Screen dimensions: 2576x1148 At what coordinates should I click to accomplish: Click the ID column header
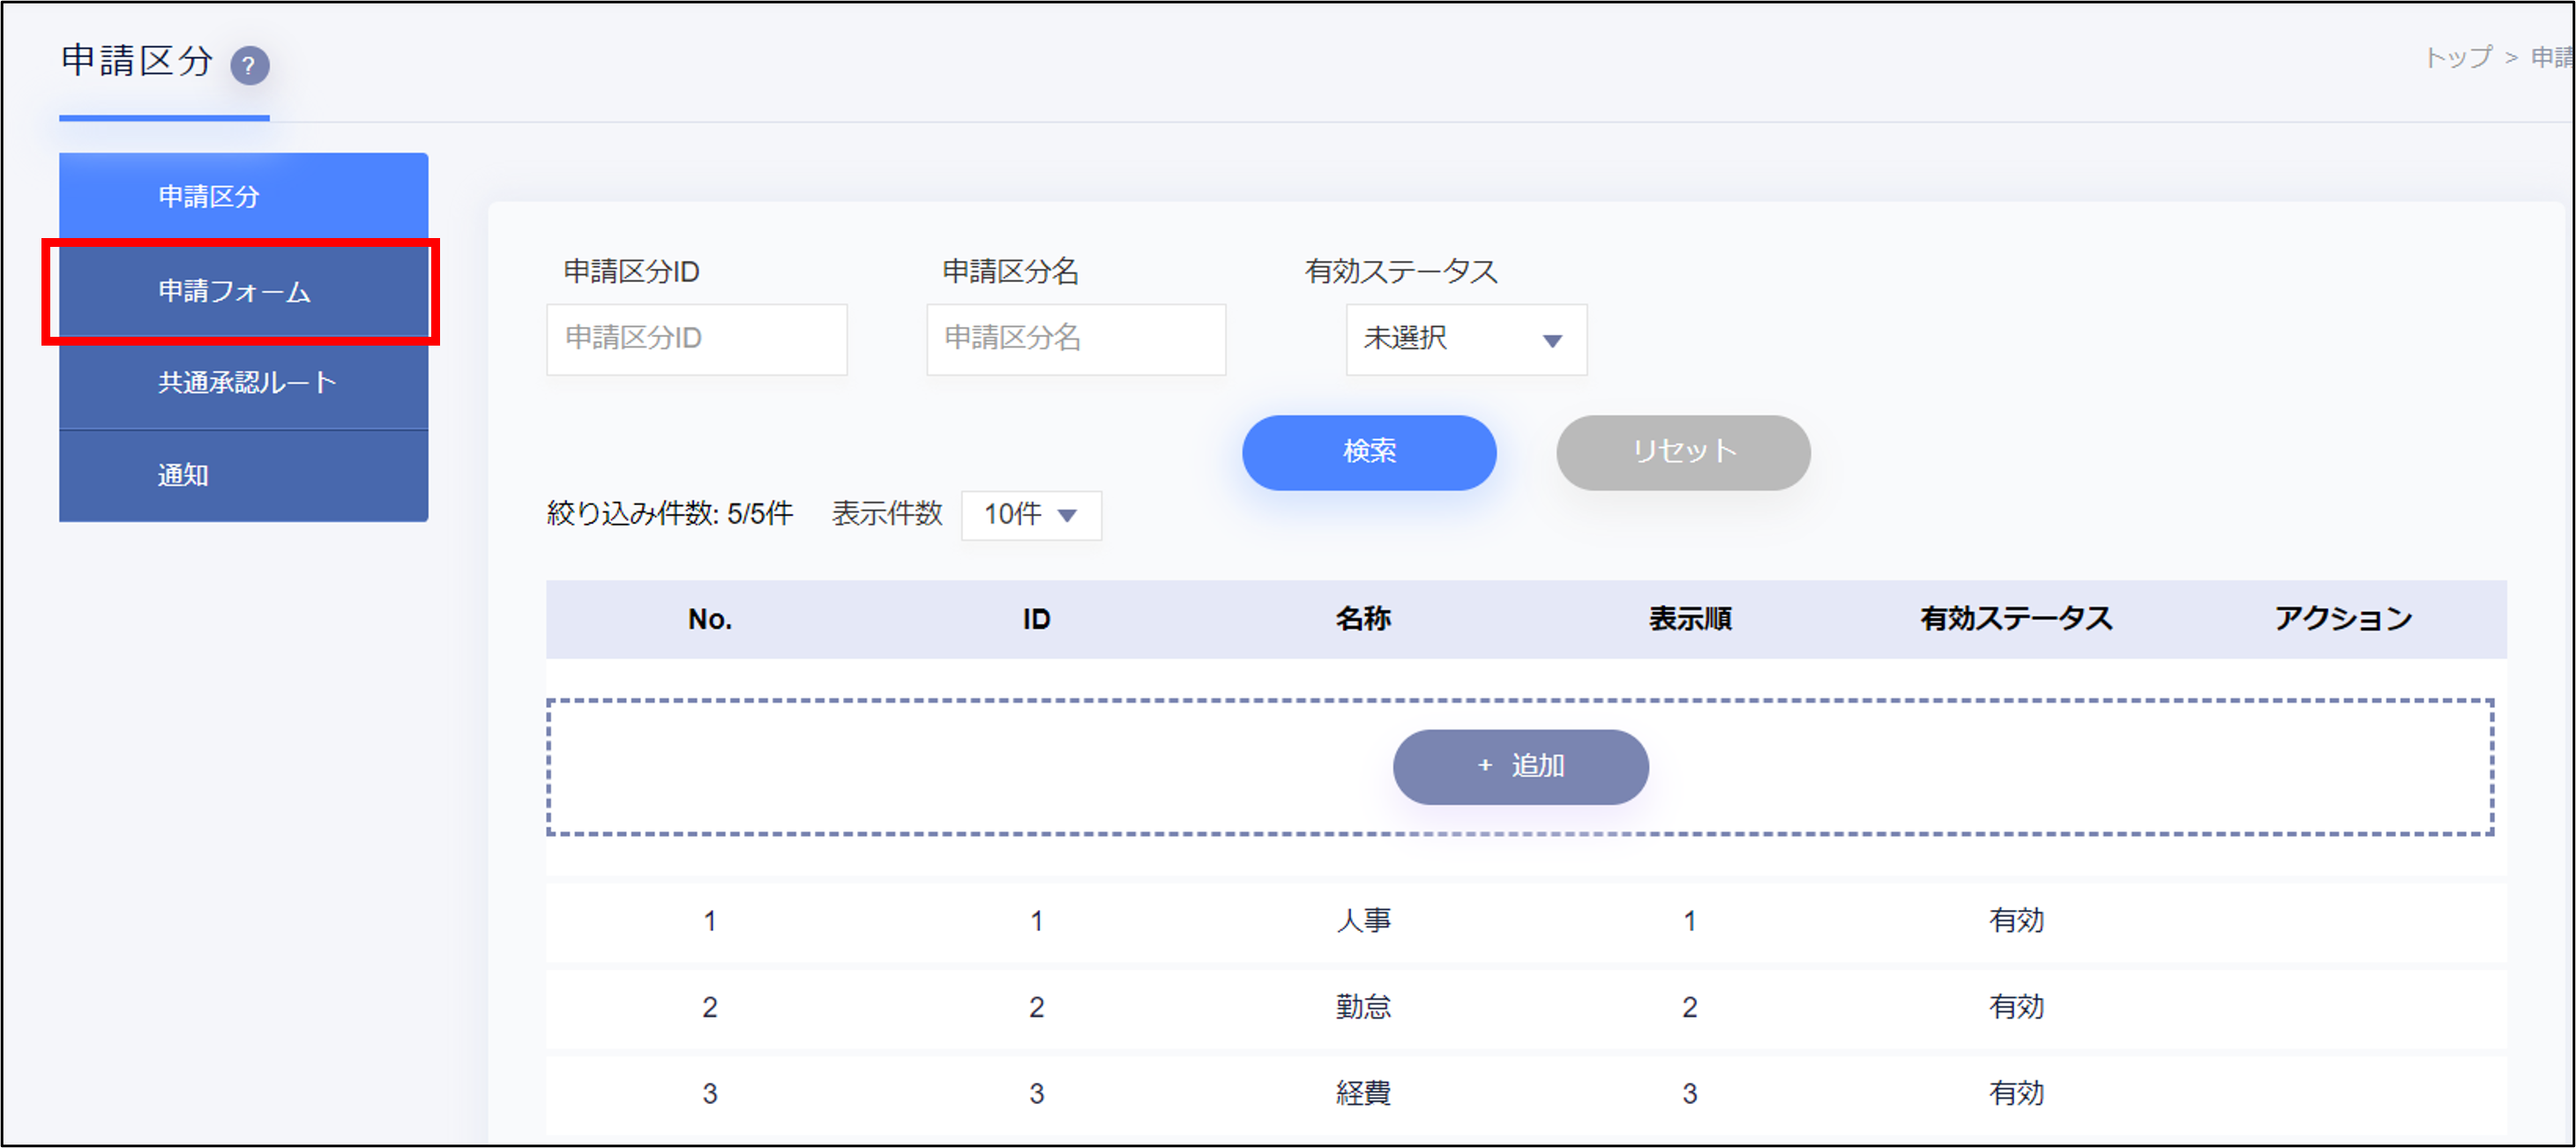1036,619
